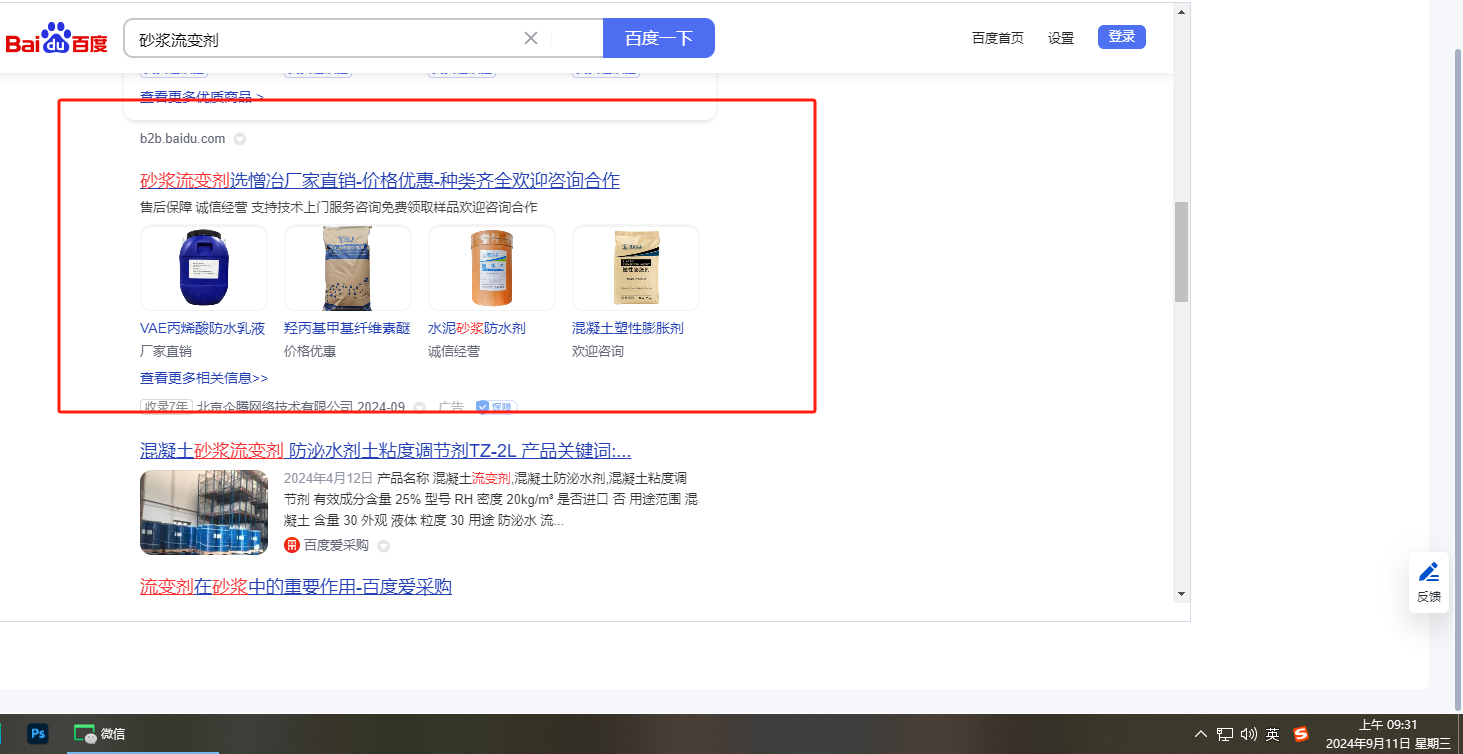
Task: Open the 羟丙基甲基纤维素醚 product link
Action: (347, 328)
